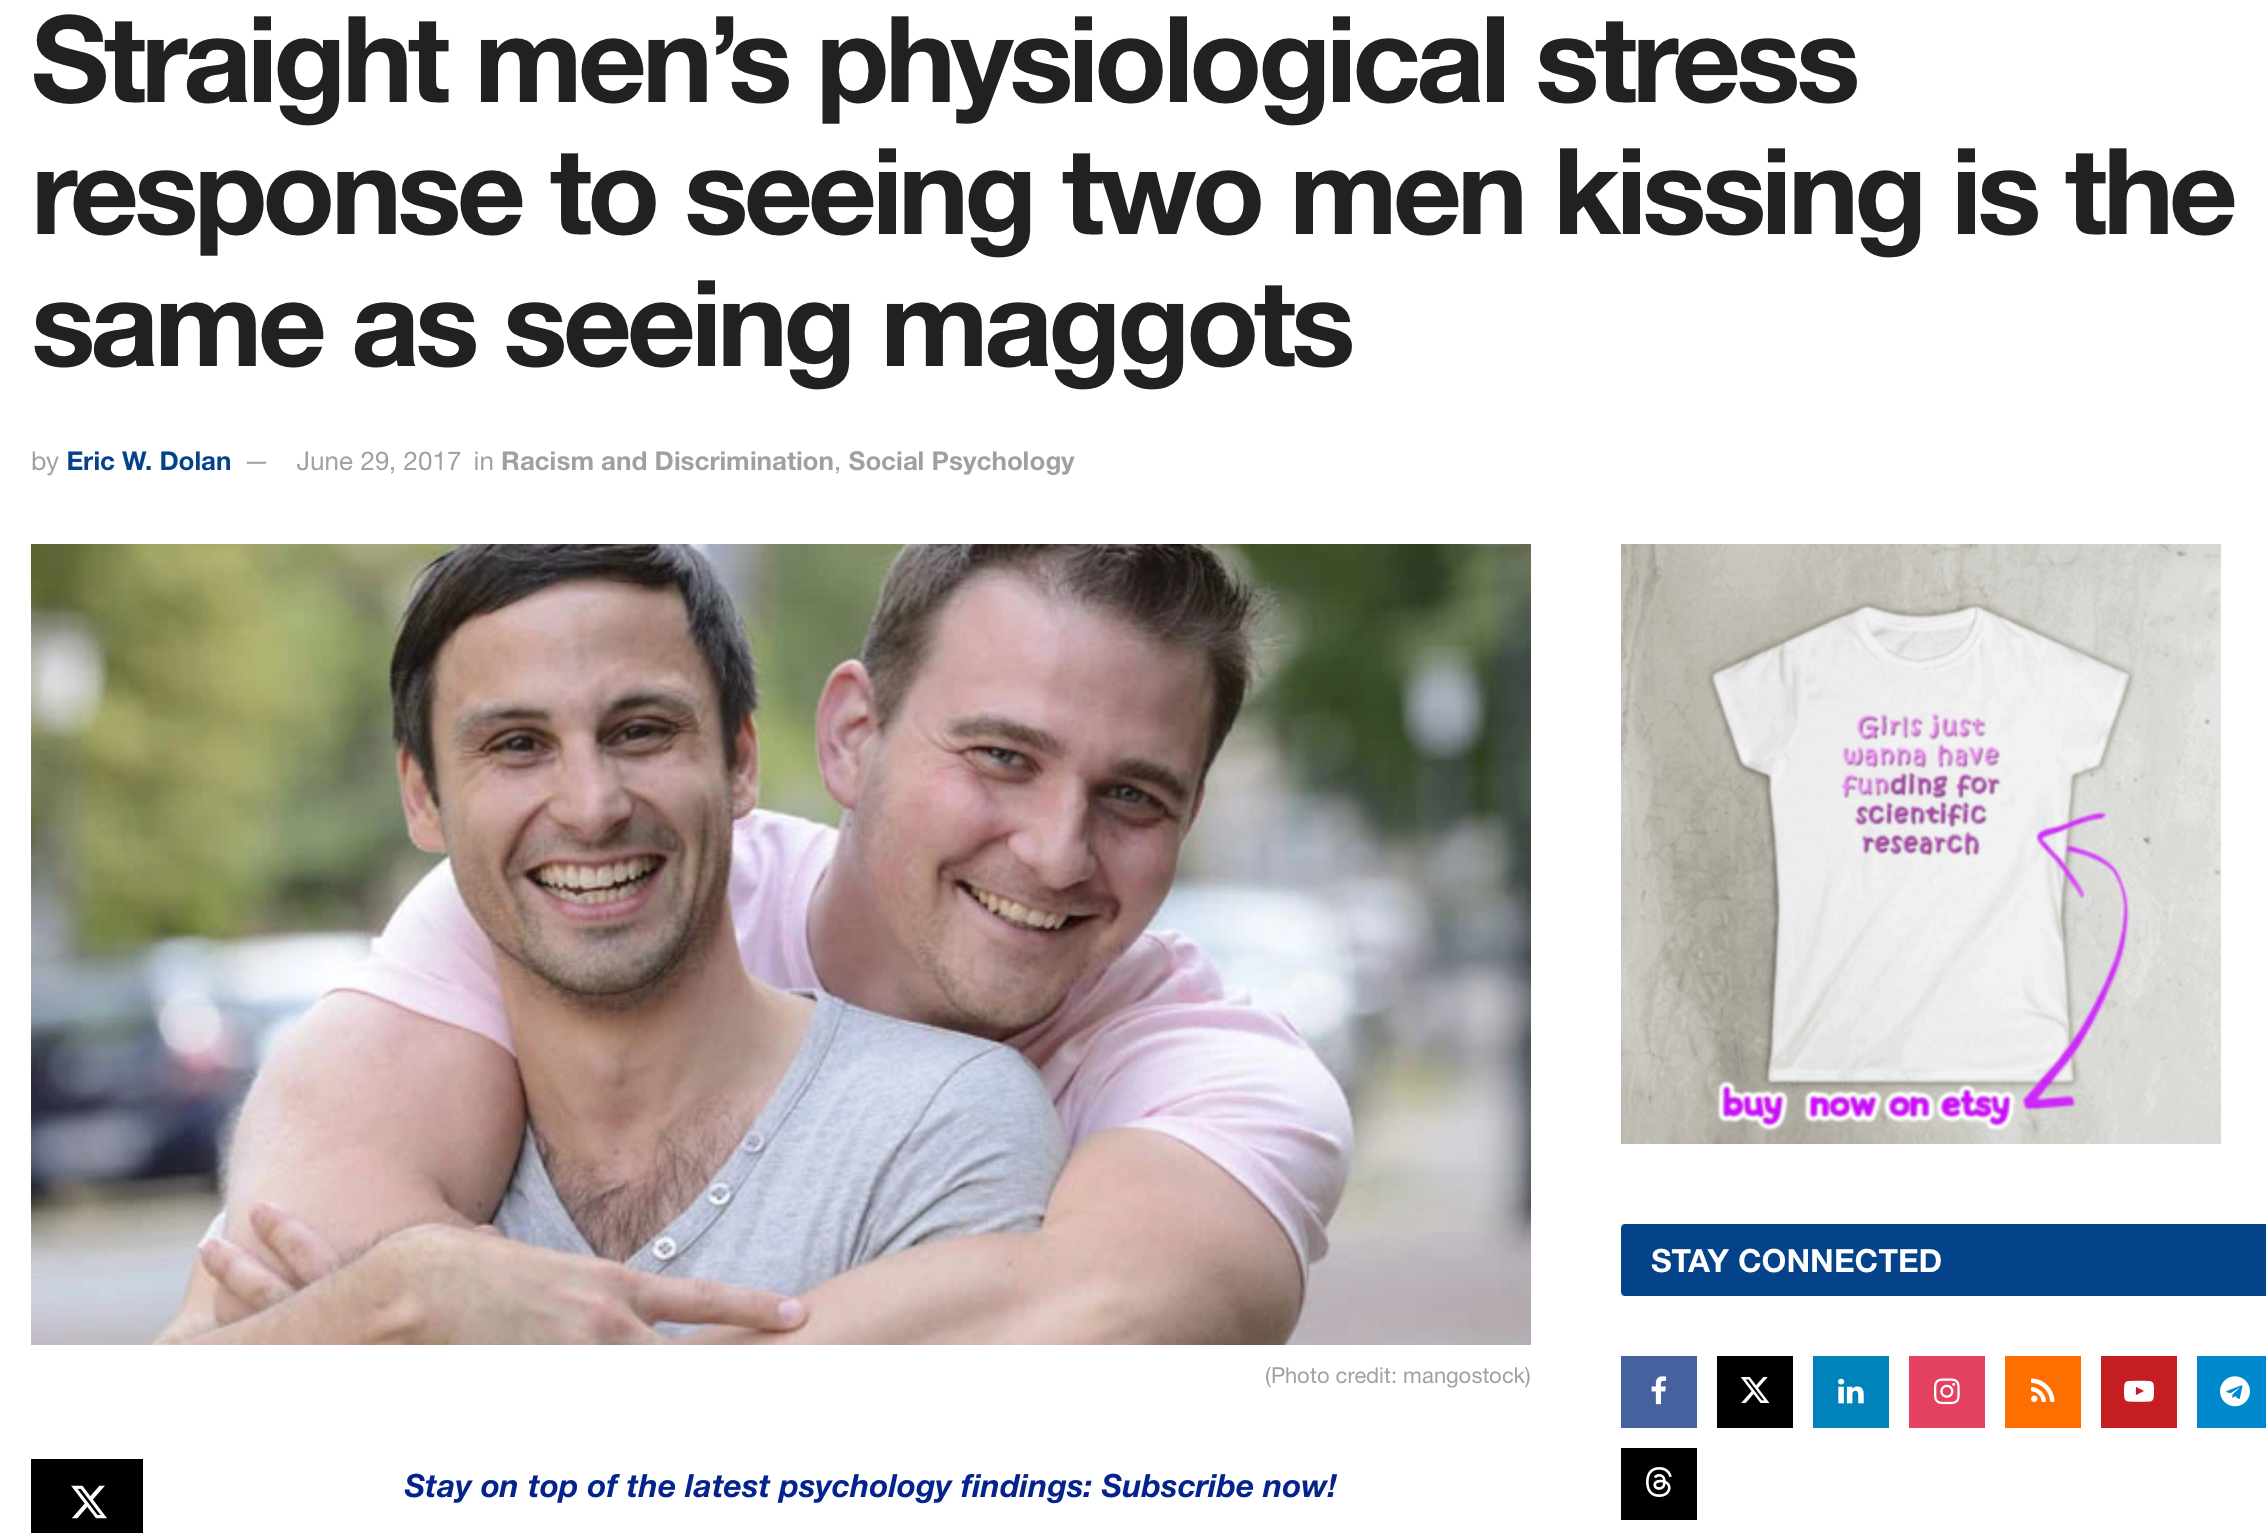The image size is (2266, 1533).
Task: Open the LinkedIn social icon
Action: coord(1850,1391)
